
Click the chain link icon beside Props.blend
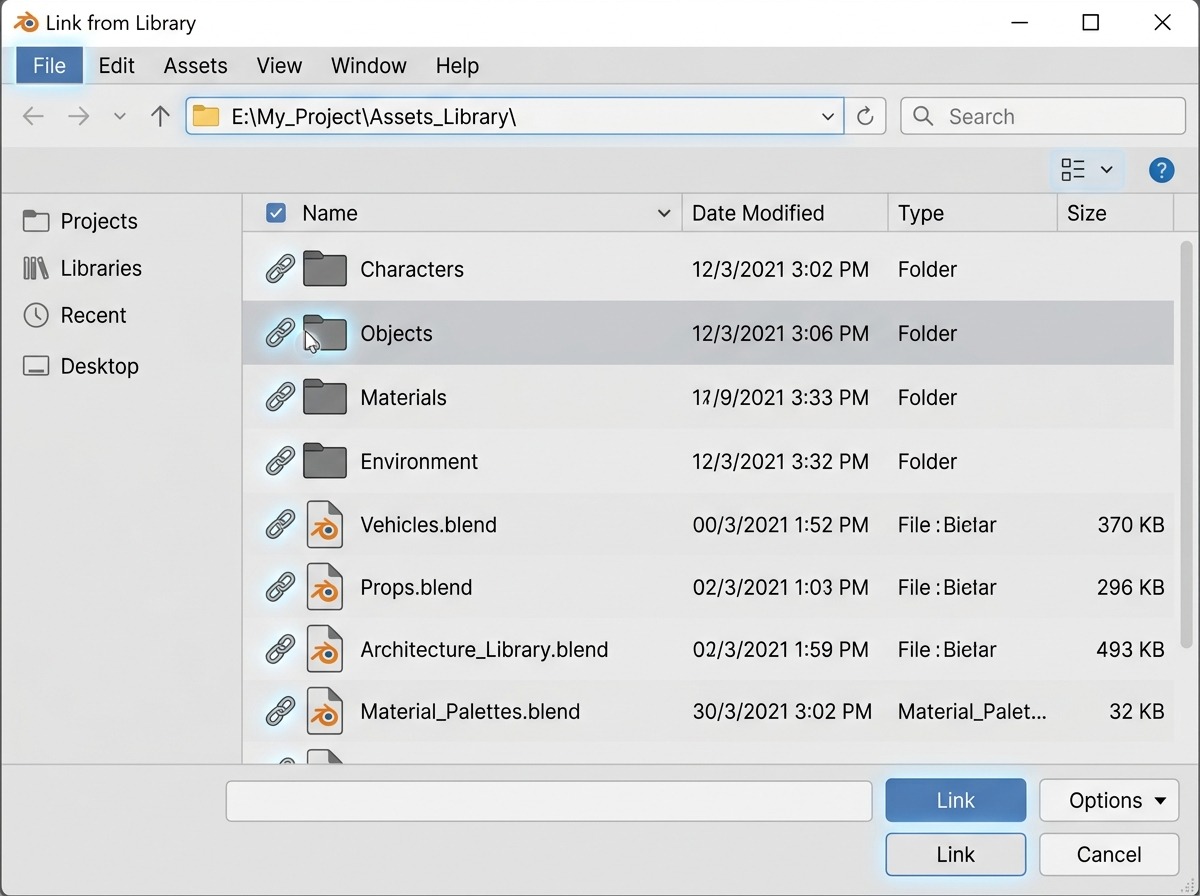[280, 587]
